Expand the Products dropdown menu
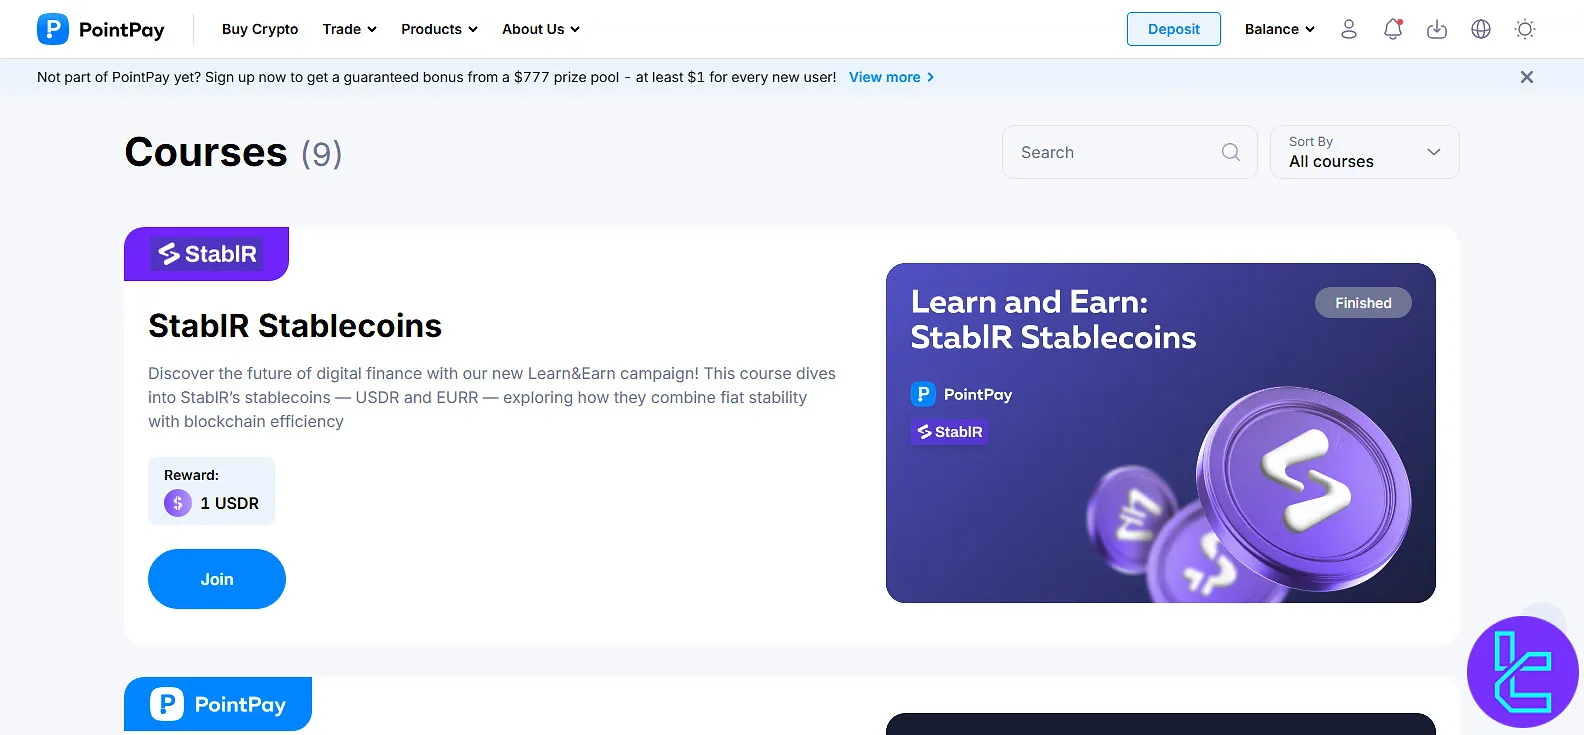 (439, 29)
